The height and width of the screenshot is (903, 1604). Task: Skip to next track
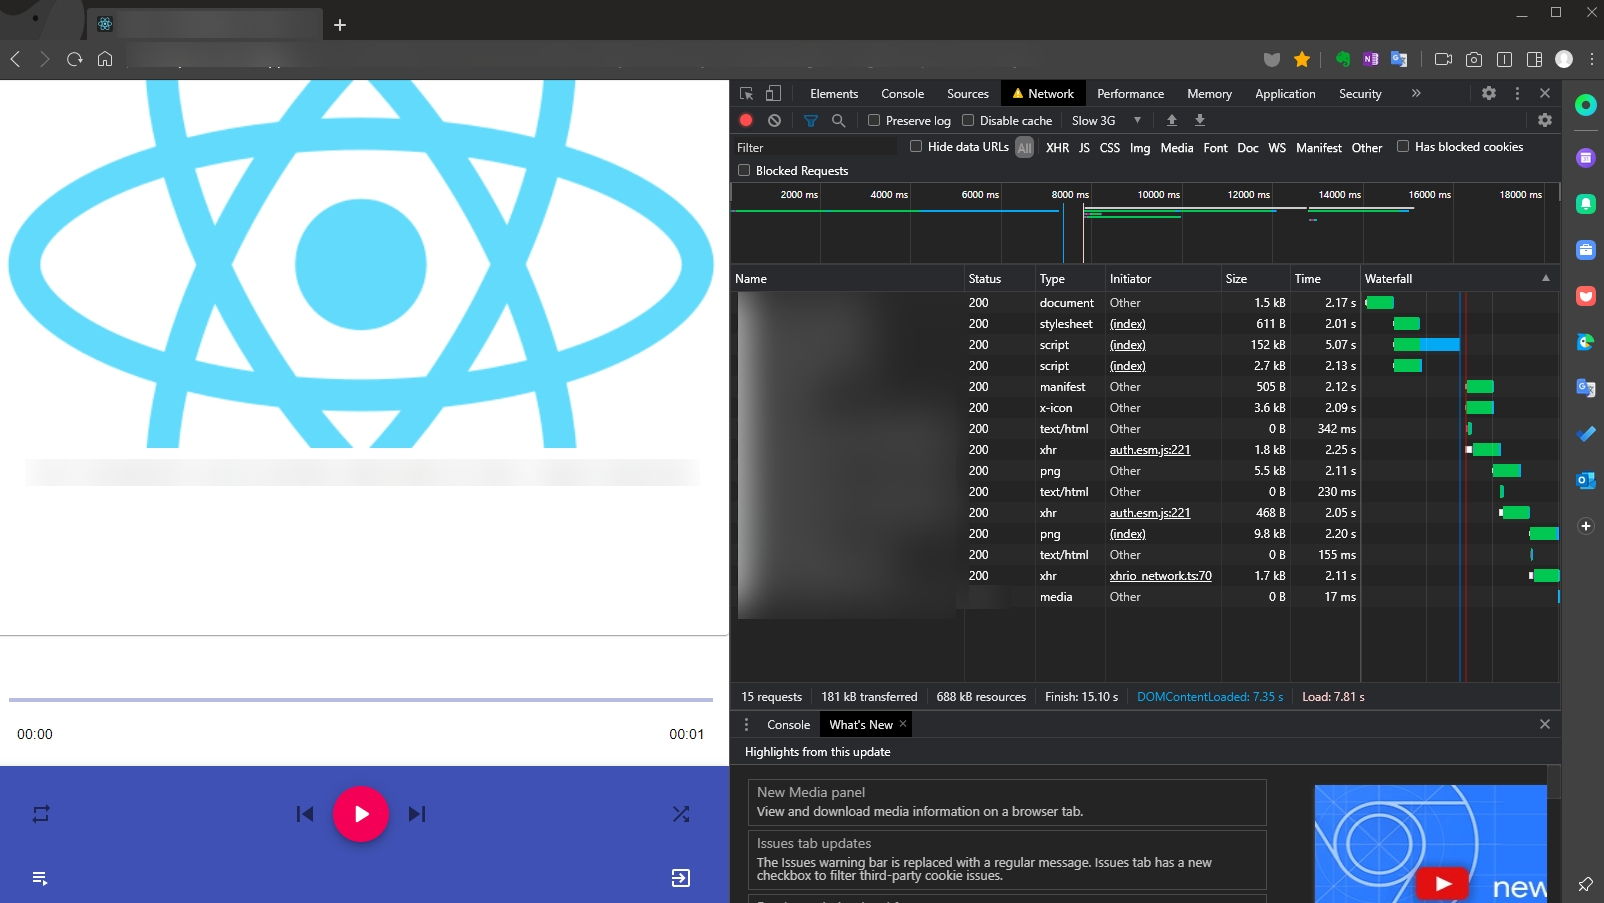417,814
